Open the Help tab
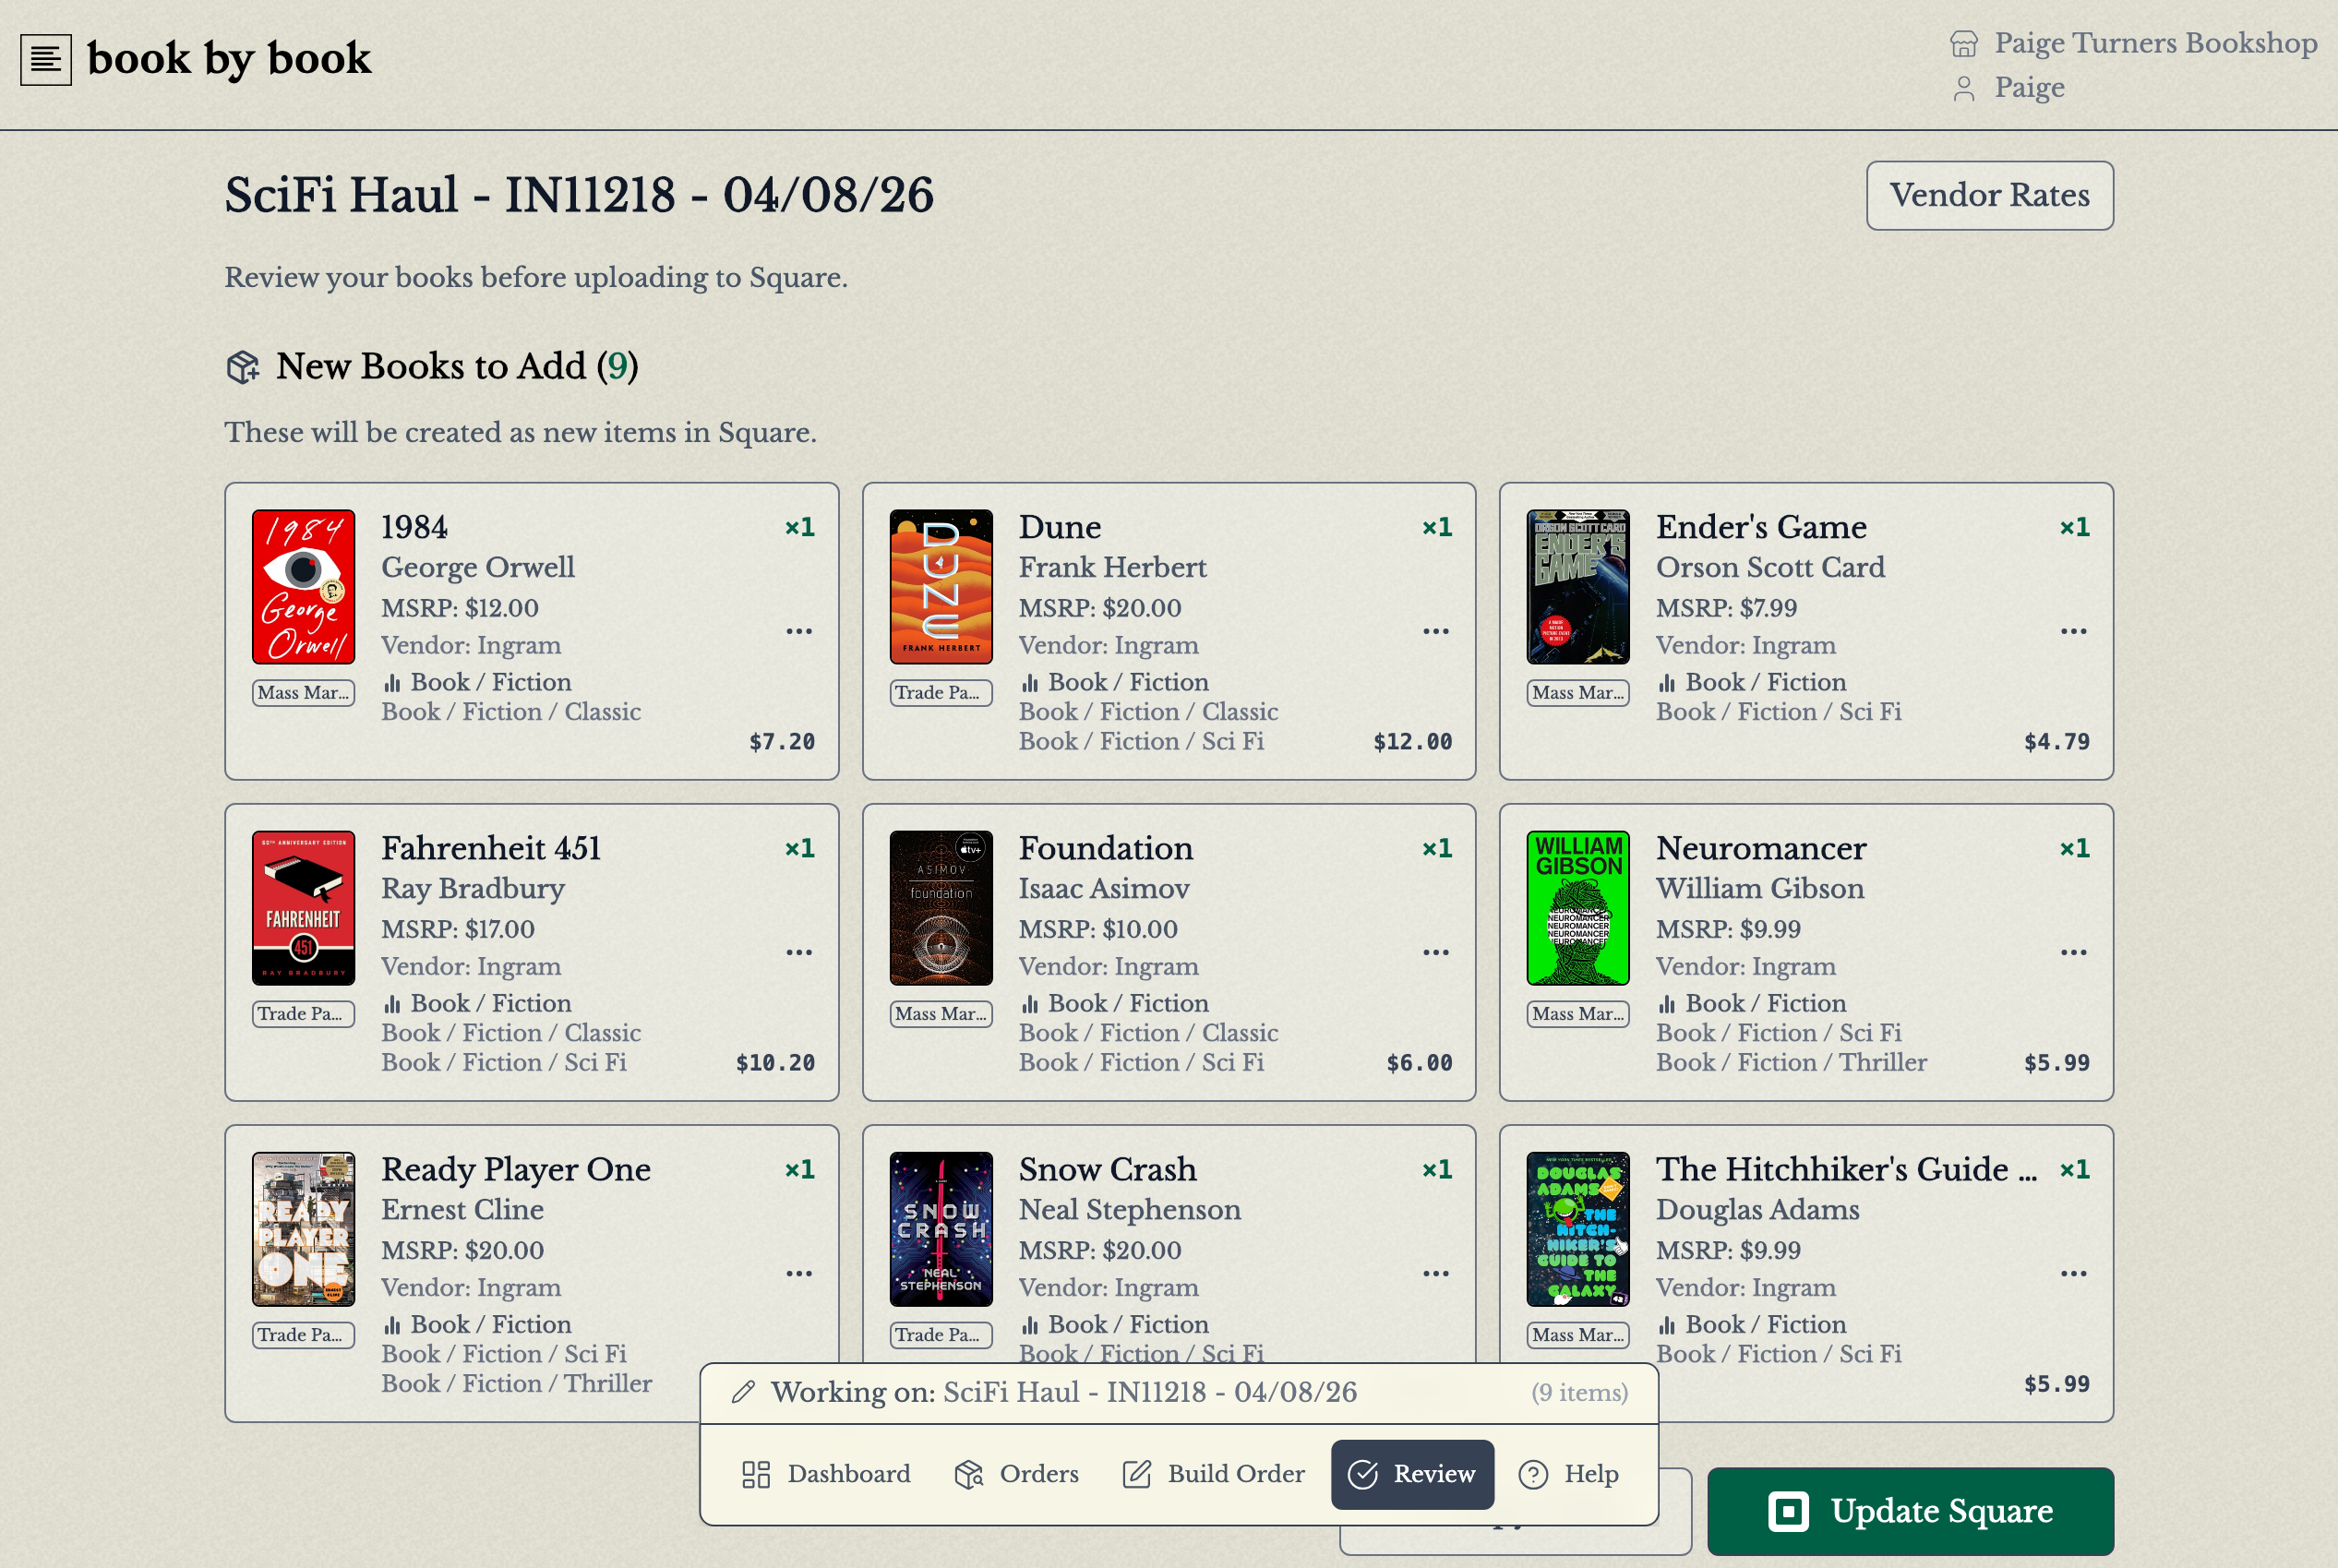Screen dimensions: 2338x1568 click(x=1568, y=1474)
